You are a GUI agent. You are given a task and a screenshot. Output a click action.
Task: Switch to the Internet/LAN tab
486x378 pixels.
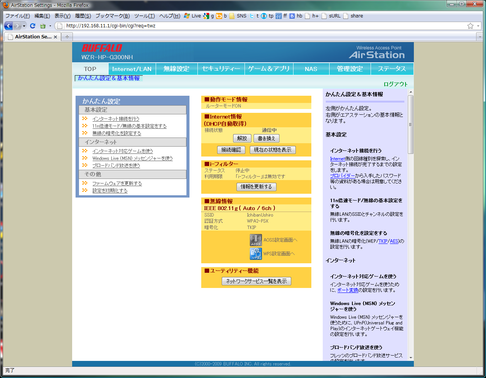pos(132,69)
